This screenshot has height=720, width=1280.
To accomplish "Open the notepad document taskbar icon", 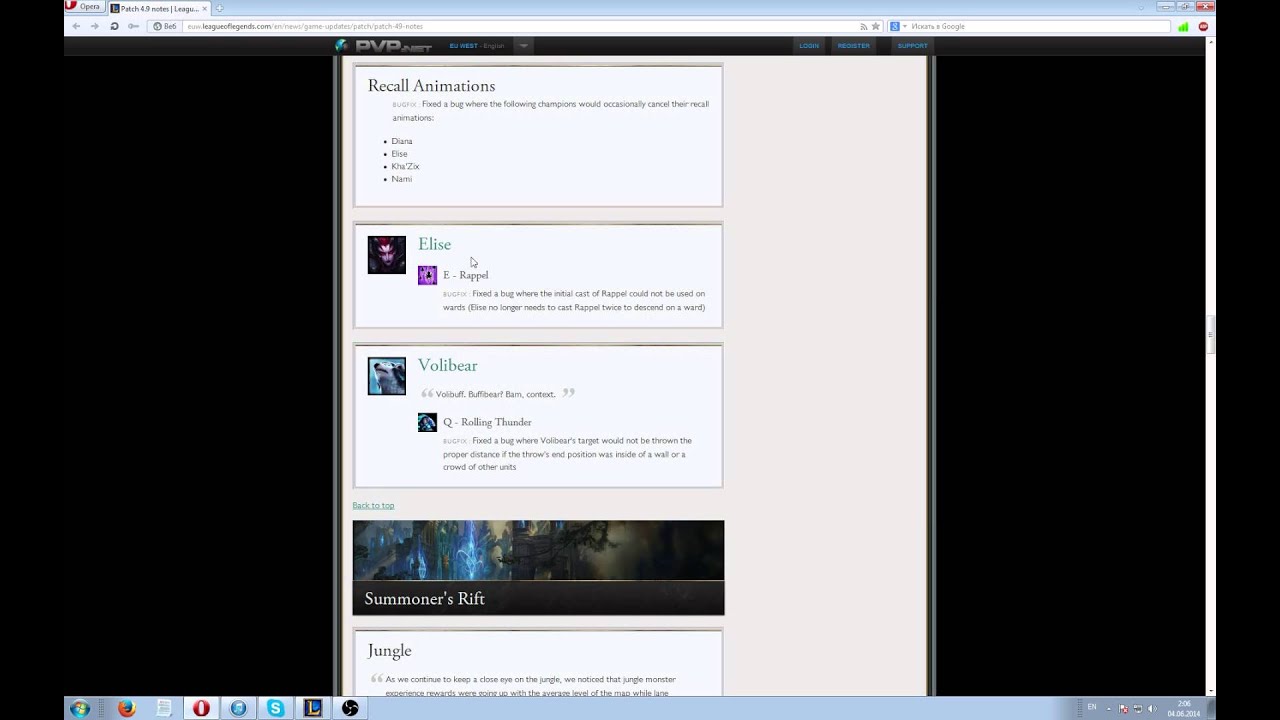I will tap(164, 708).
